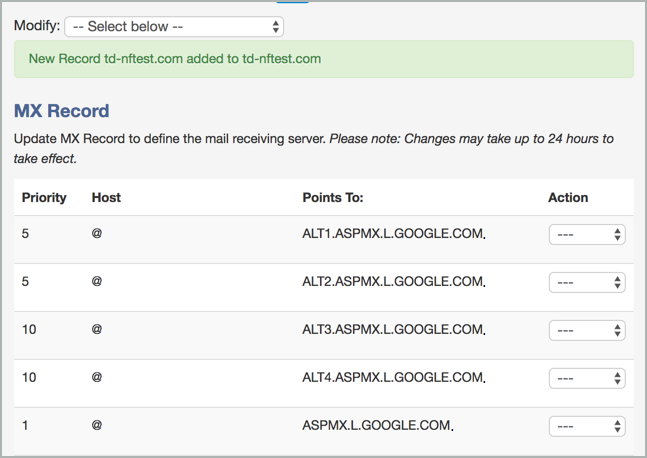
Task: Click the Priority column header
Action: 44,197
